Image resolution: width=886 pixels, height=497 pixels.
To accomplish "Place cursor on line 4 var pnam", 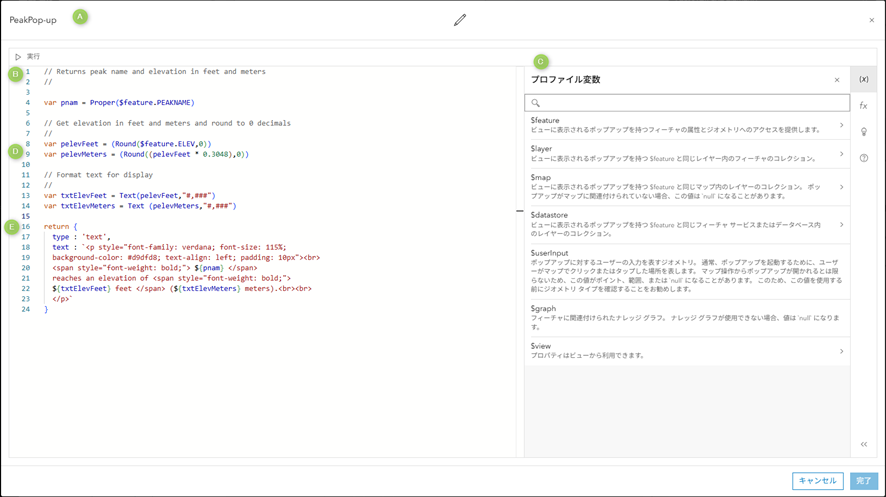I will coord(119,103).
